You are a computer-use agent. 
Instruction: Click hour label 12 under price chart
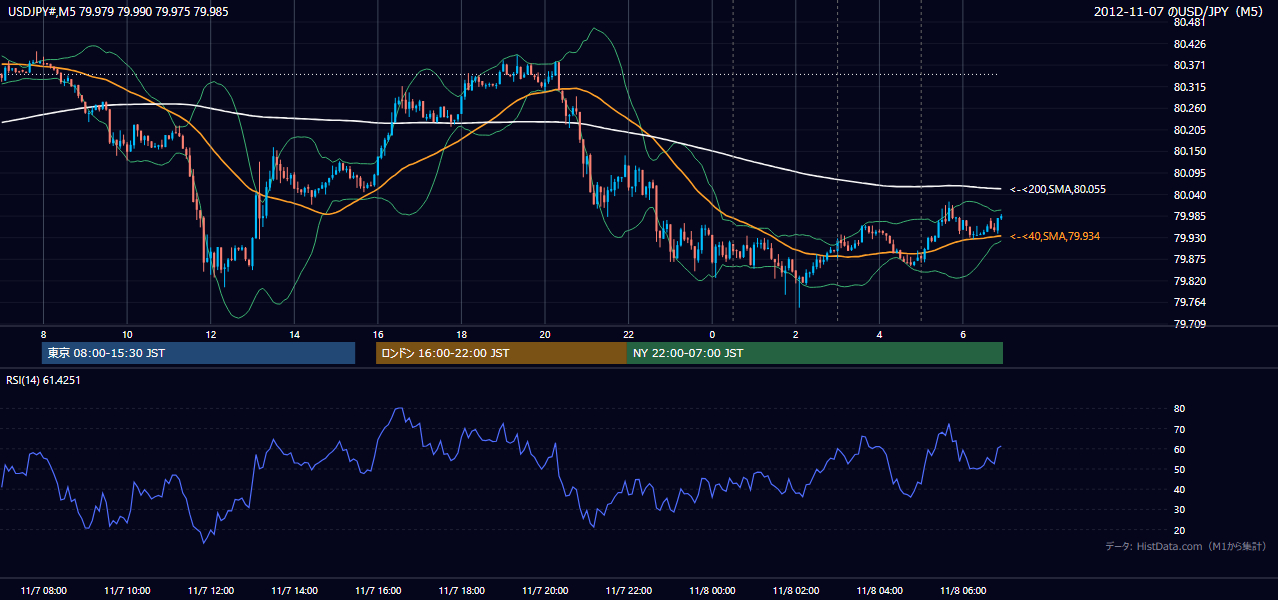[x=210, y=334]
